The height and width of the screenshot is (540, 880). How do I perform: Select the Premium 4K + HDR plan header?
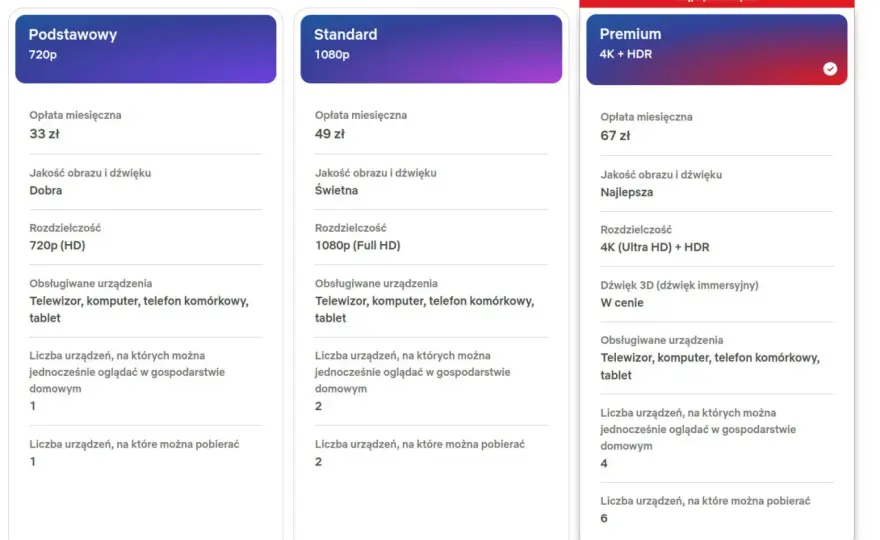pos(717,49)
